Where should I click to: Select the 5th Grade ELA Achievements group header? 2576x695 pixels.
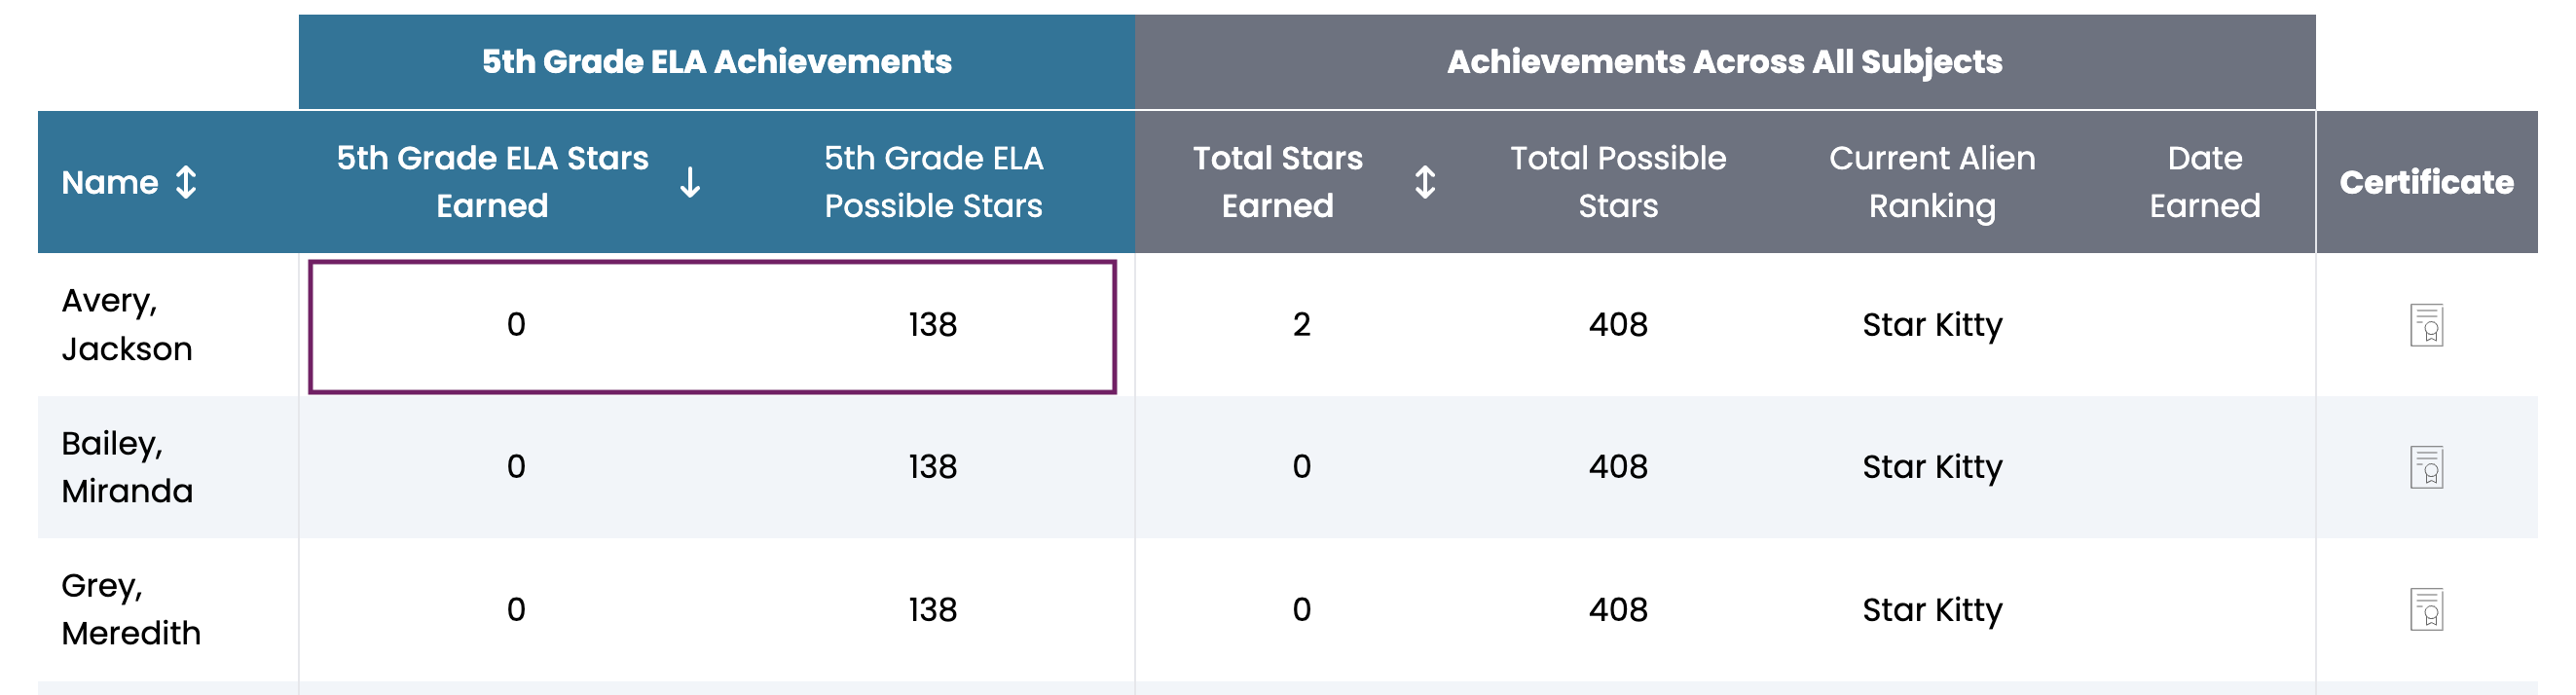(x=717, y=62)
